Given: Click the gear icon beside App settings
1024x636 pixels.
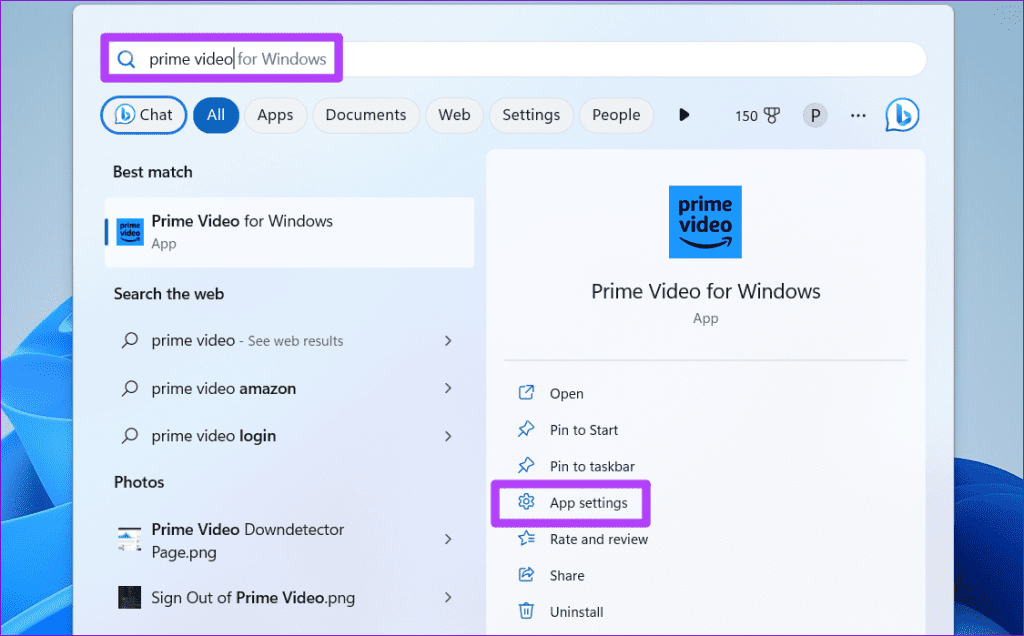Looking at the screenshot, I should (x=526, y=503).
